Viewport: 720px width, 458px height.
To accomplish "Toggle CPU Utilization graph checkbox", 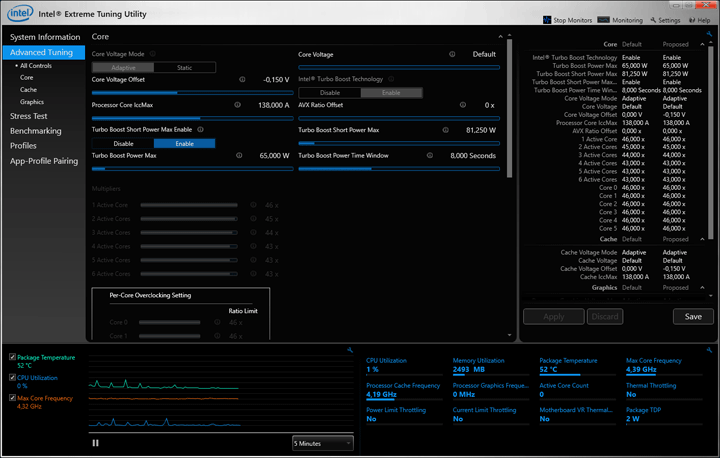I will pos(11,378).
